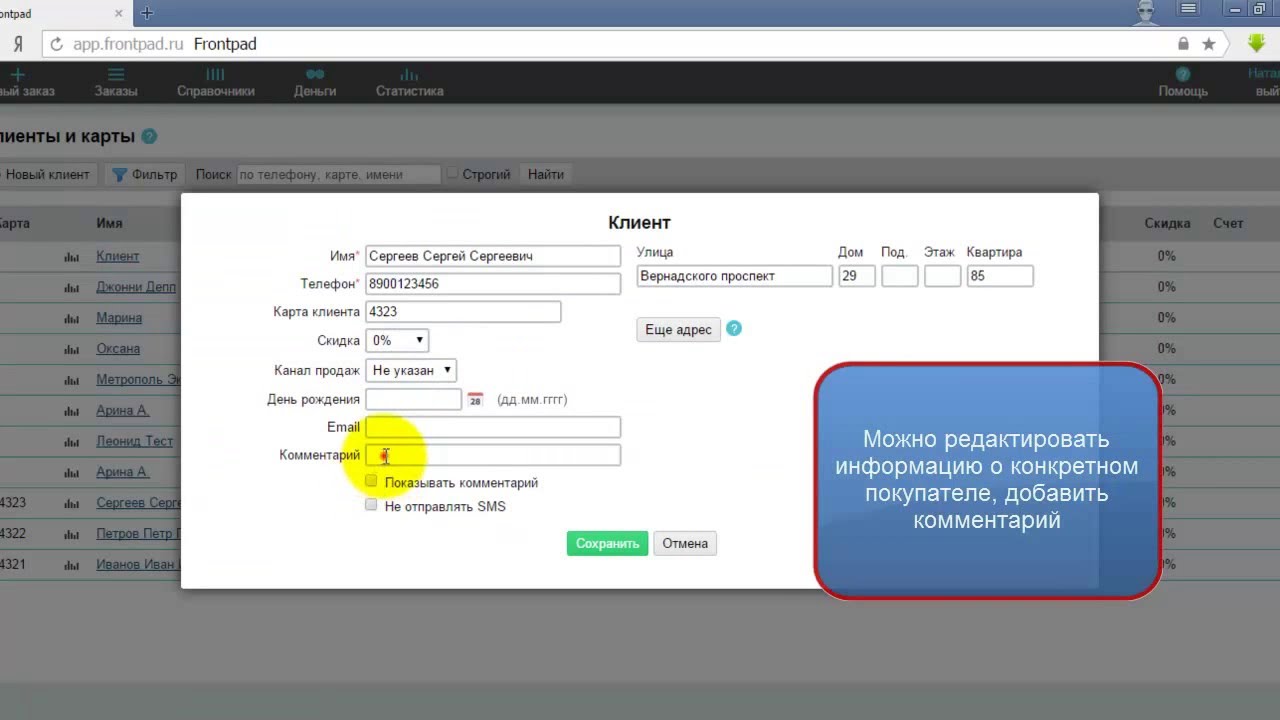Open the Помощь help menu
Screen dimensions: 1280x720
(1183, 82)
